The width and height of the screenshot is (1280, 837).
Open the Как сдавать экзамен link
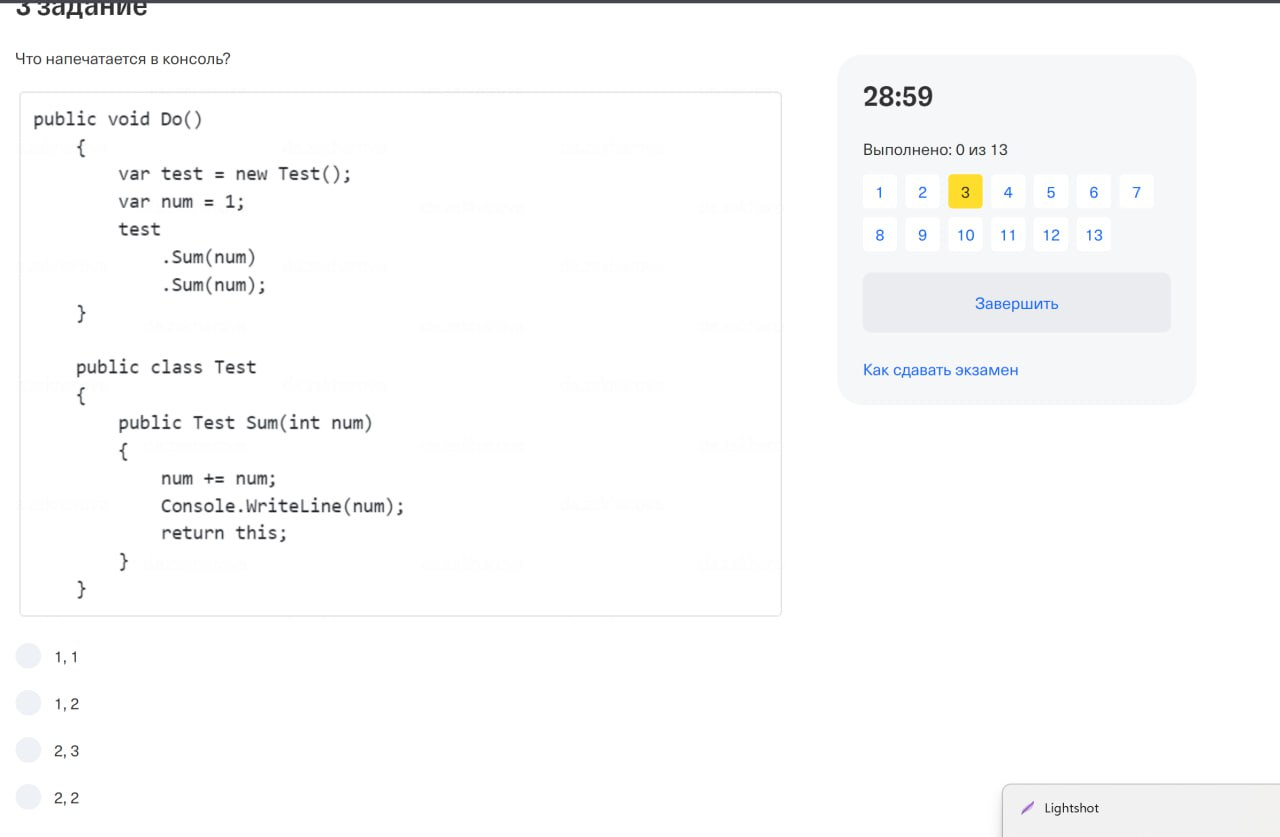940,370
